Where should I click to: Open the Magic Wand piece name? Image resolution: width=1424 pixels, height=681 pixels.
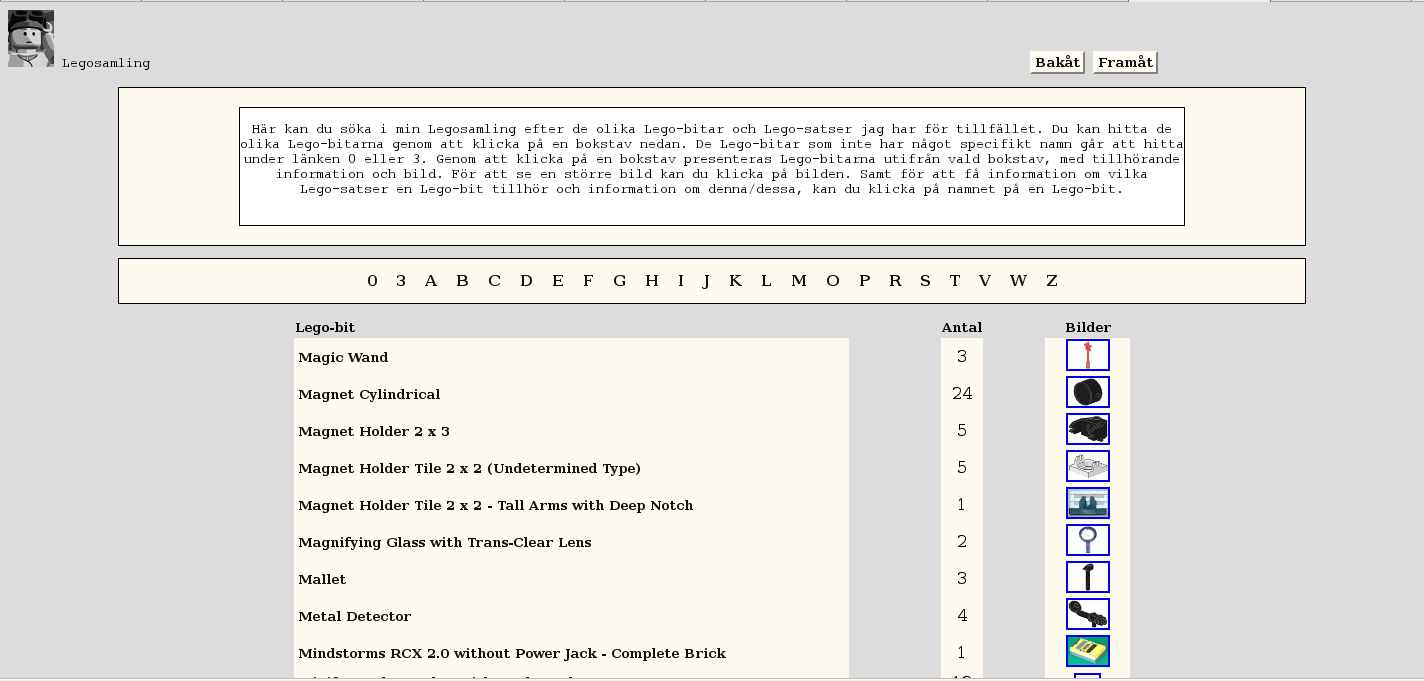point(343,357)
